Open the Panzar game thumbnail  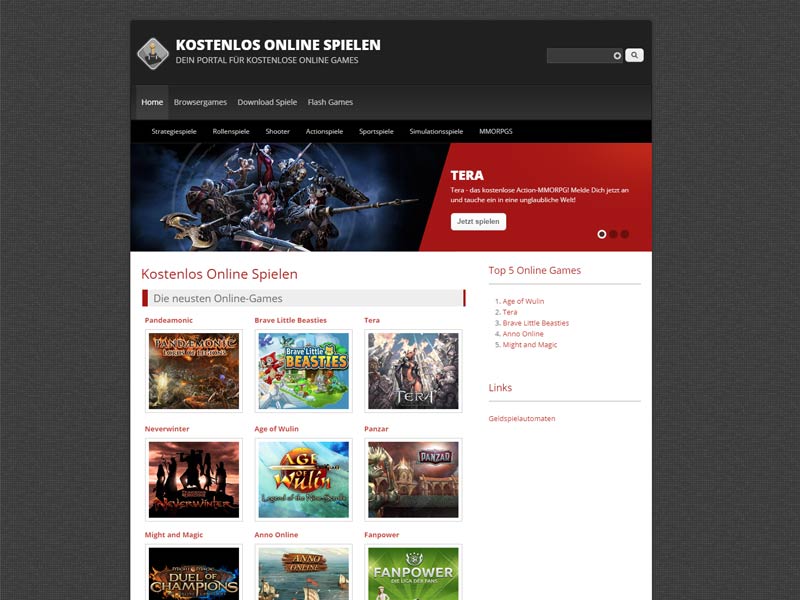[x=413, y=479]
